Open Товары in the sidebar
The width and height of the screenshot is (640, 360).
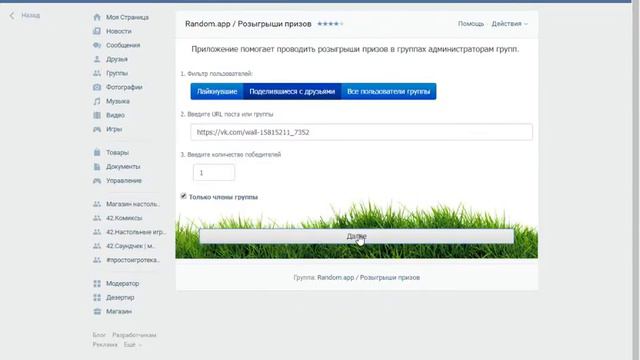click(117, 152)
